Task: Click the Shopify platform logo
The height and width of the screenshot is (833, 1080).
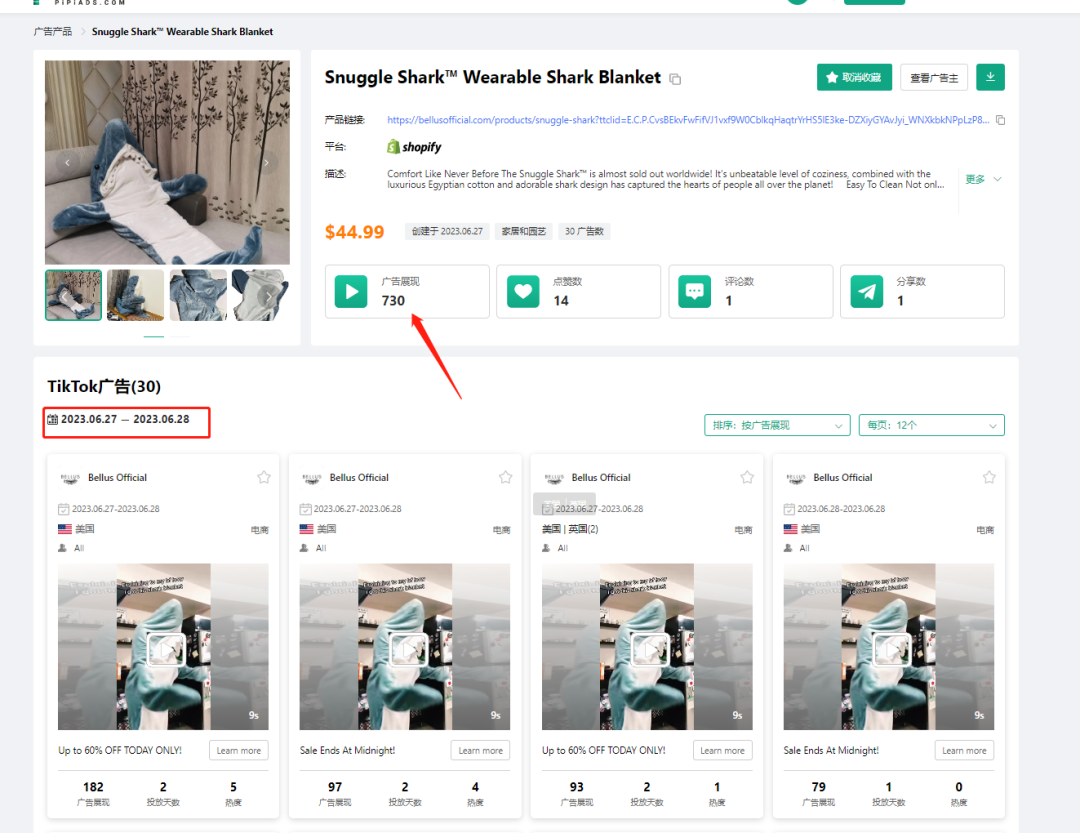Action: pos(414,147)
